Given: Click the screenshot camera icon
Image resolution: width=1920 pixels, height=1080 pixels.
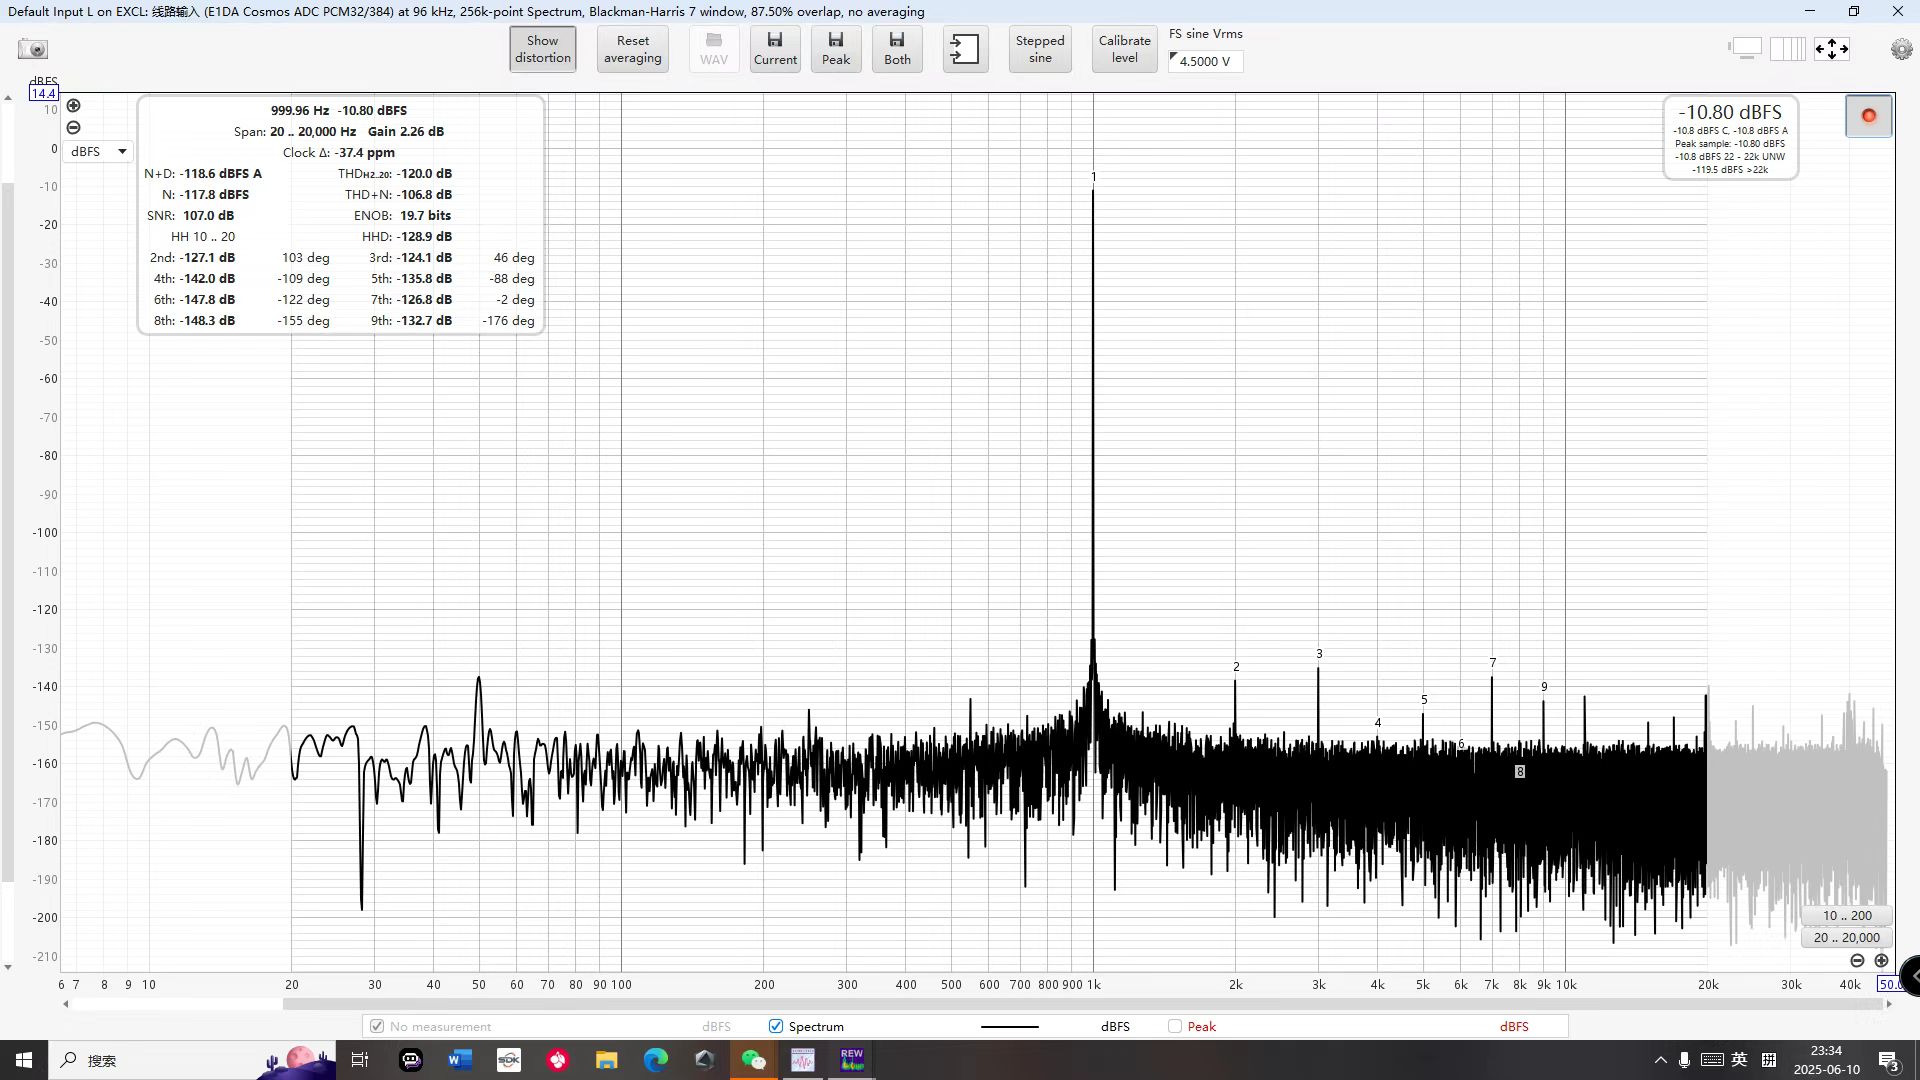Looking at the screenshot, I should tap(33, 49).
